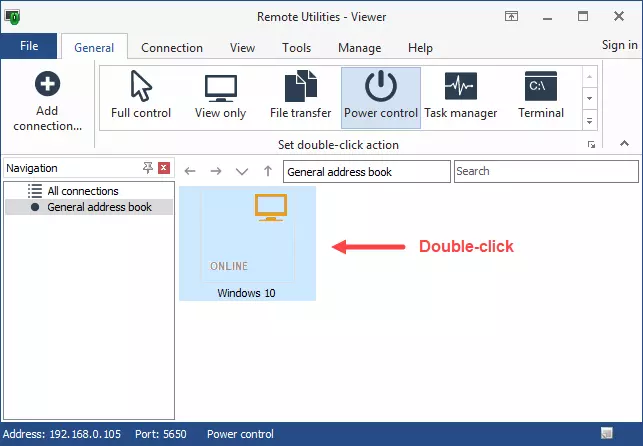Select File transfer connection mode
This screenshot has height=446, width=643.
pyautogui.click(x=300, y=88)
